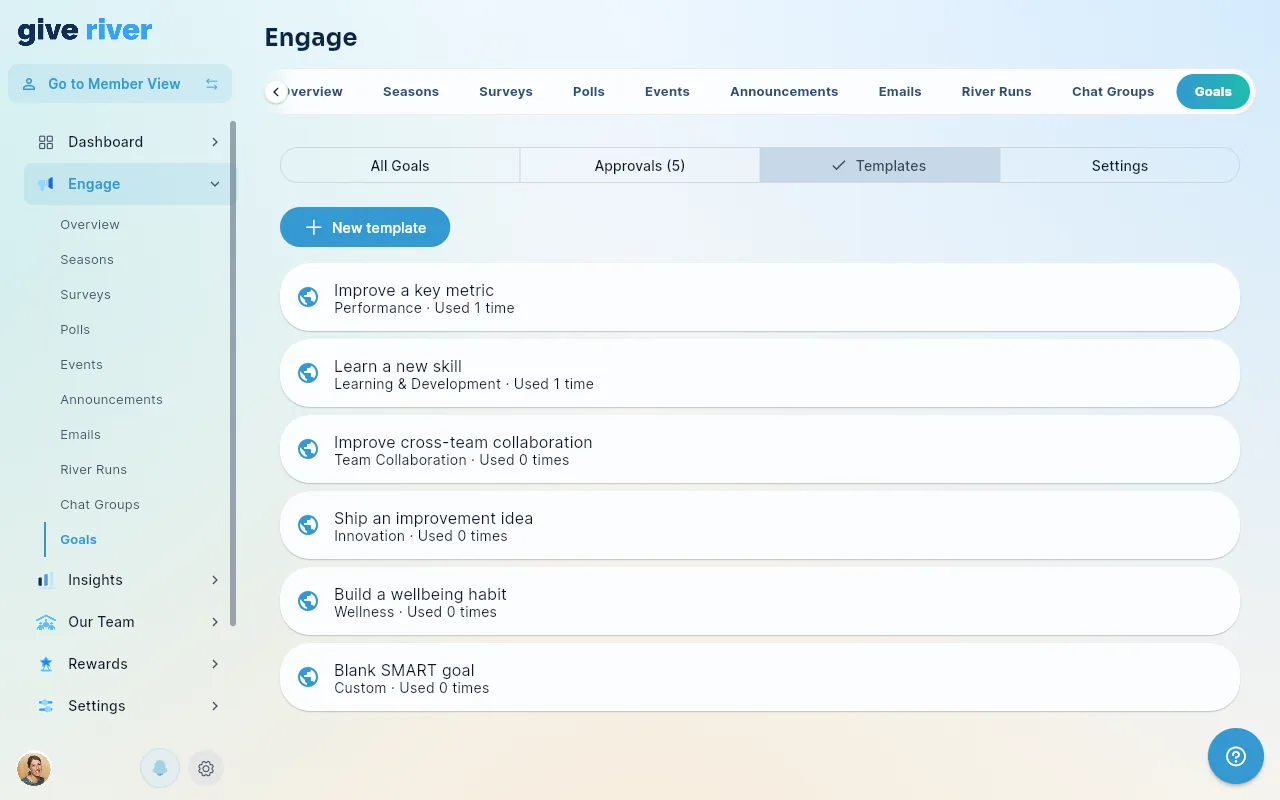Viewport: 1280px width, 800px height.
Task: Click the swap arrows icon on Member View
Action: click(x=212, y=84)
